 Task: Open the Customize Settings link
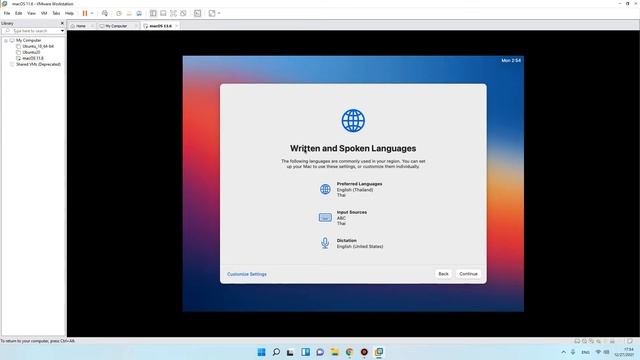click(x=247, y=274)
